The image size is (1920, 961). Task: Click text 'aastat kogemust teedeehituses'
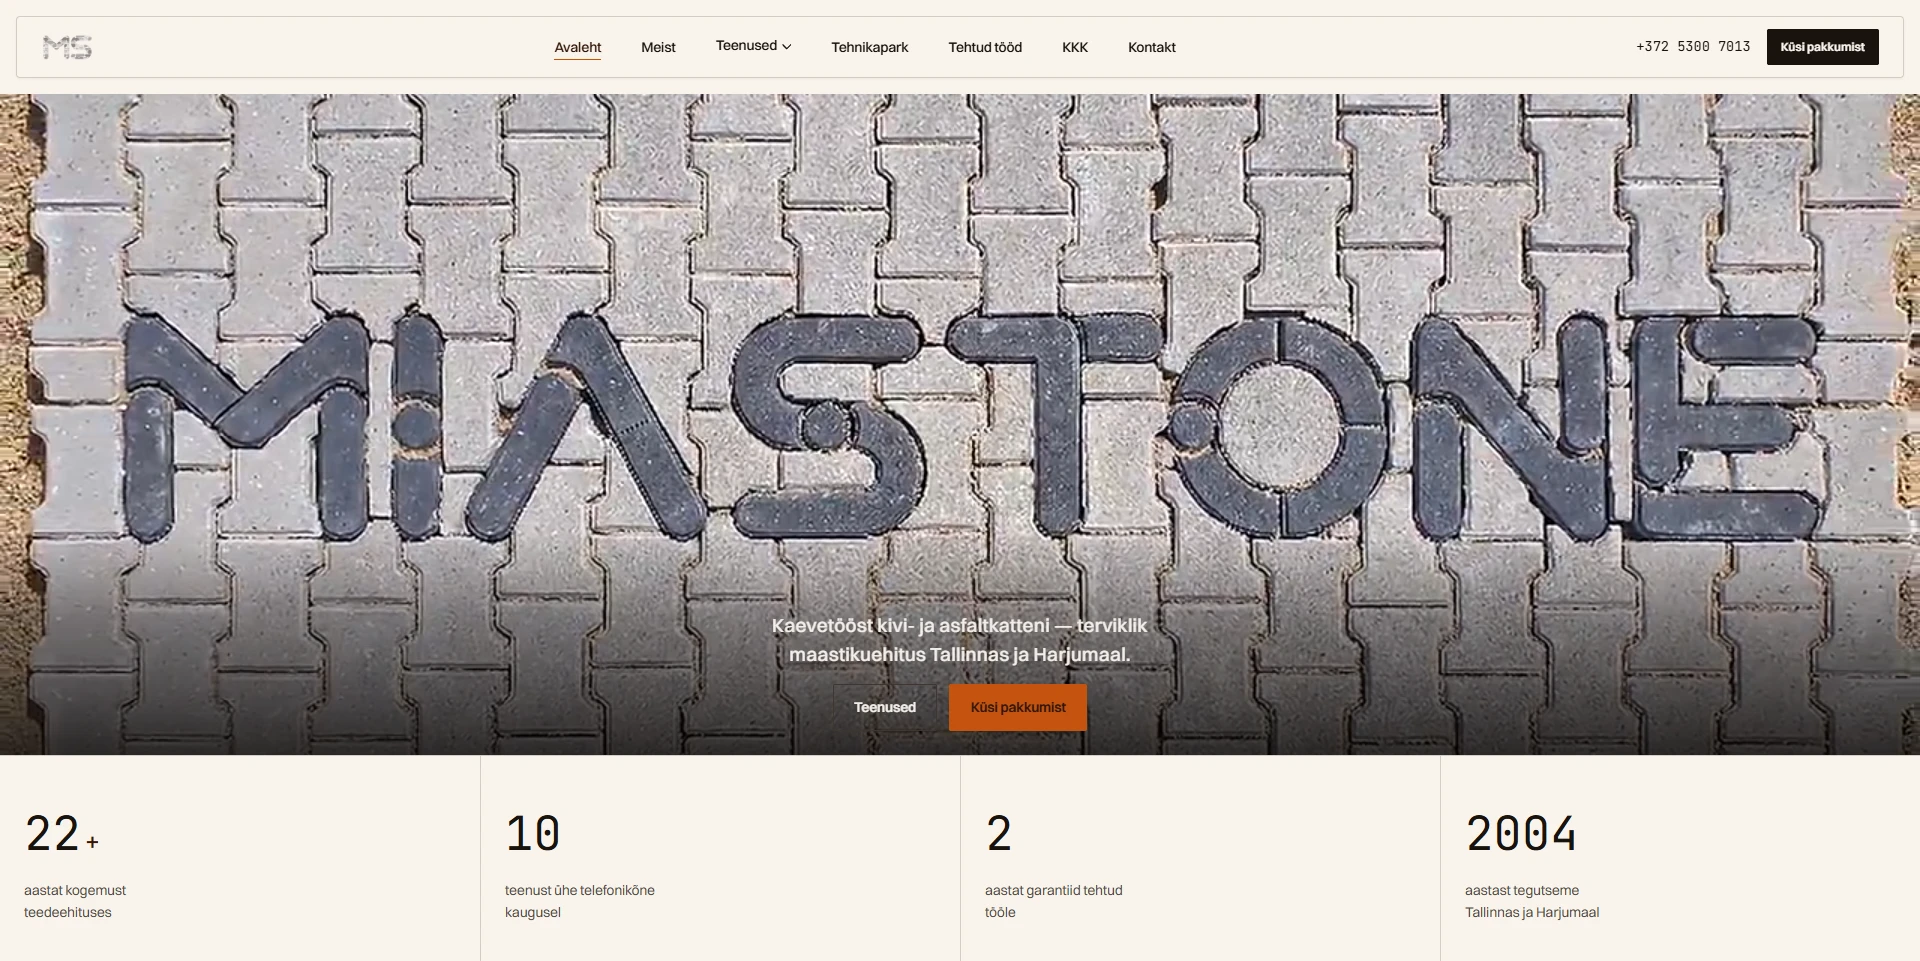pyautogui.click(x=75, y=901)
